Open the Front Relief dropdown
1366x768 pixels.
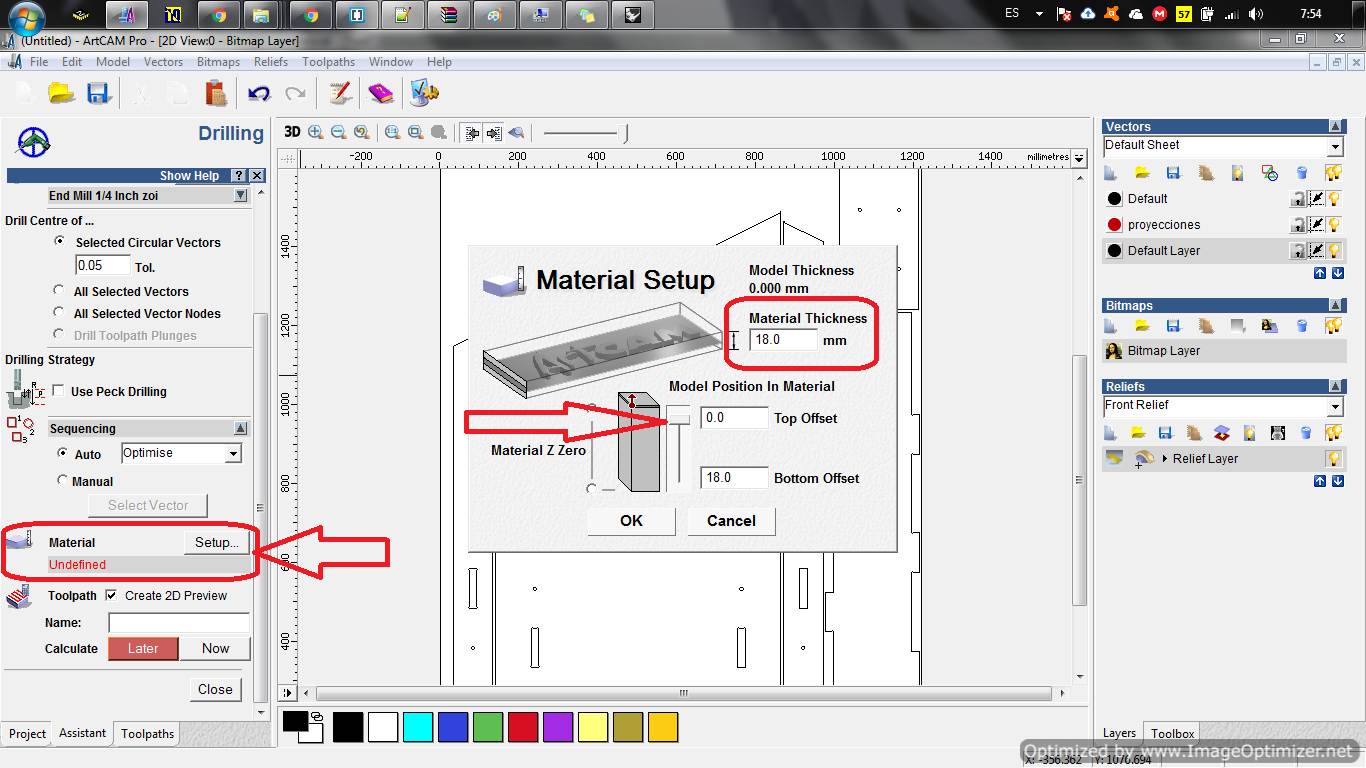pyautogui.click(x=1335, y=407)
